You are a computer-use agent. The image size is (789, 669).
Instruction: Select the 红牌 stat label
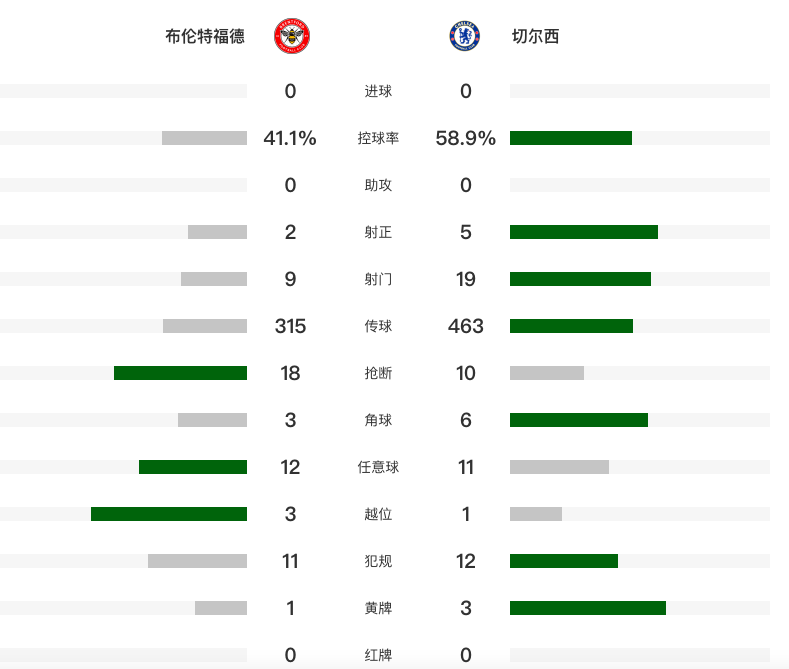tap(378, 655)
